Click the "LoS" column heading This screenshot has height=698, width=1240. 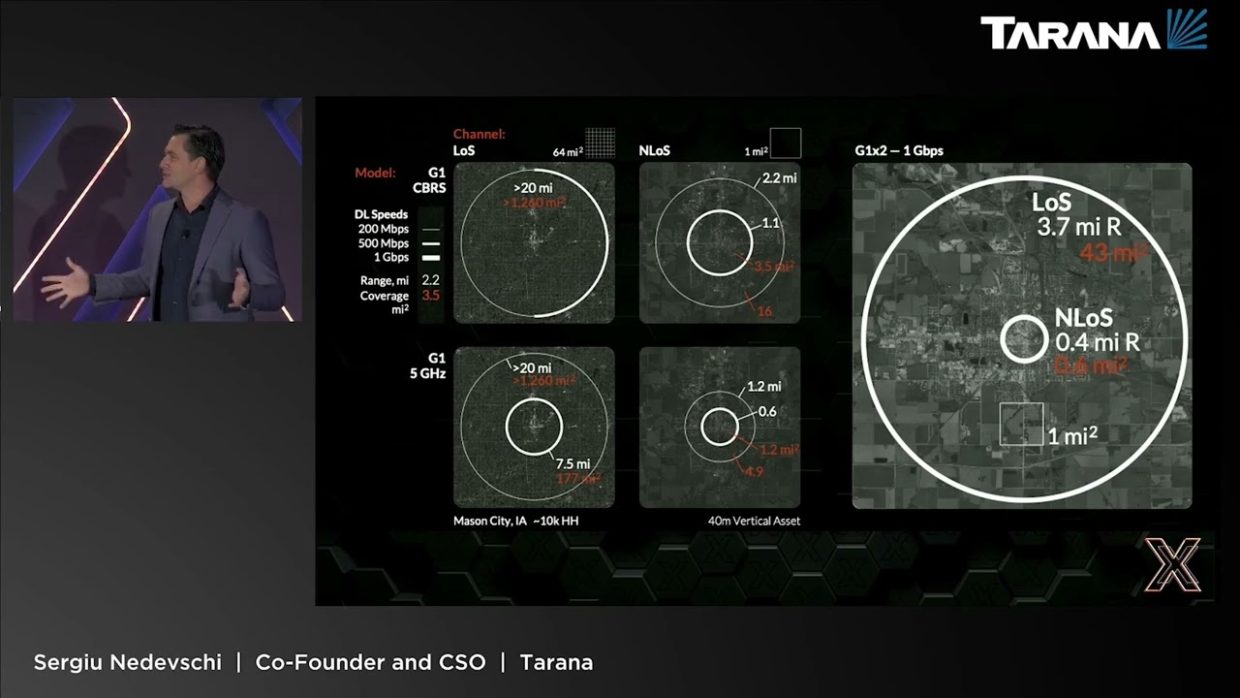tap(464, 151)
